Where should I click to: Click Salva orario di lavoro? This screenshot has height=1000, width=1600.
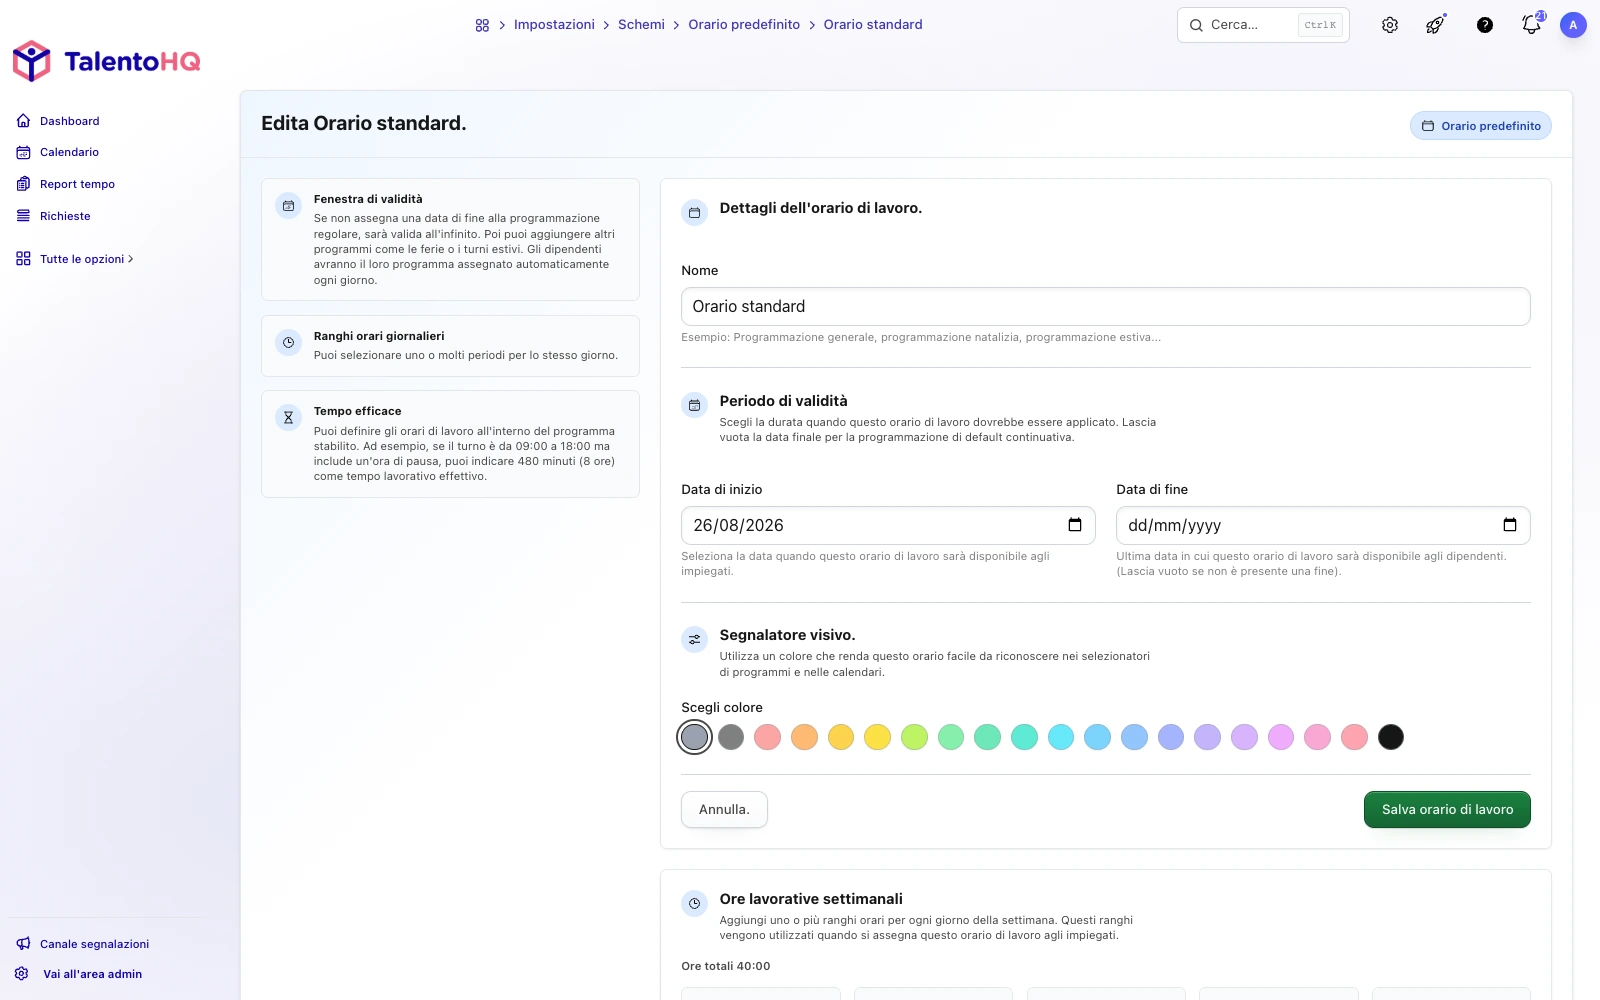point(1447,810)
